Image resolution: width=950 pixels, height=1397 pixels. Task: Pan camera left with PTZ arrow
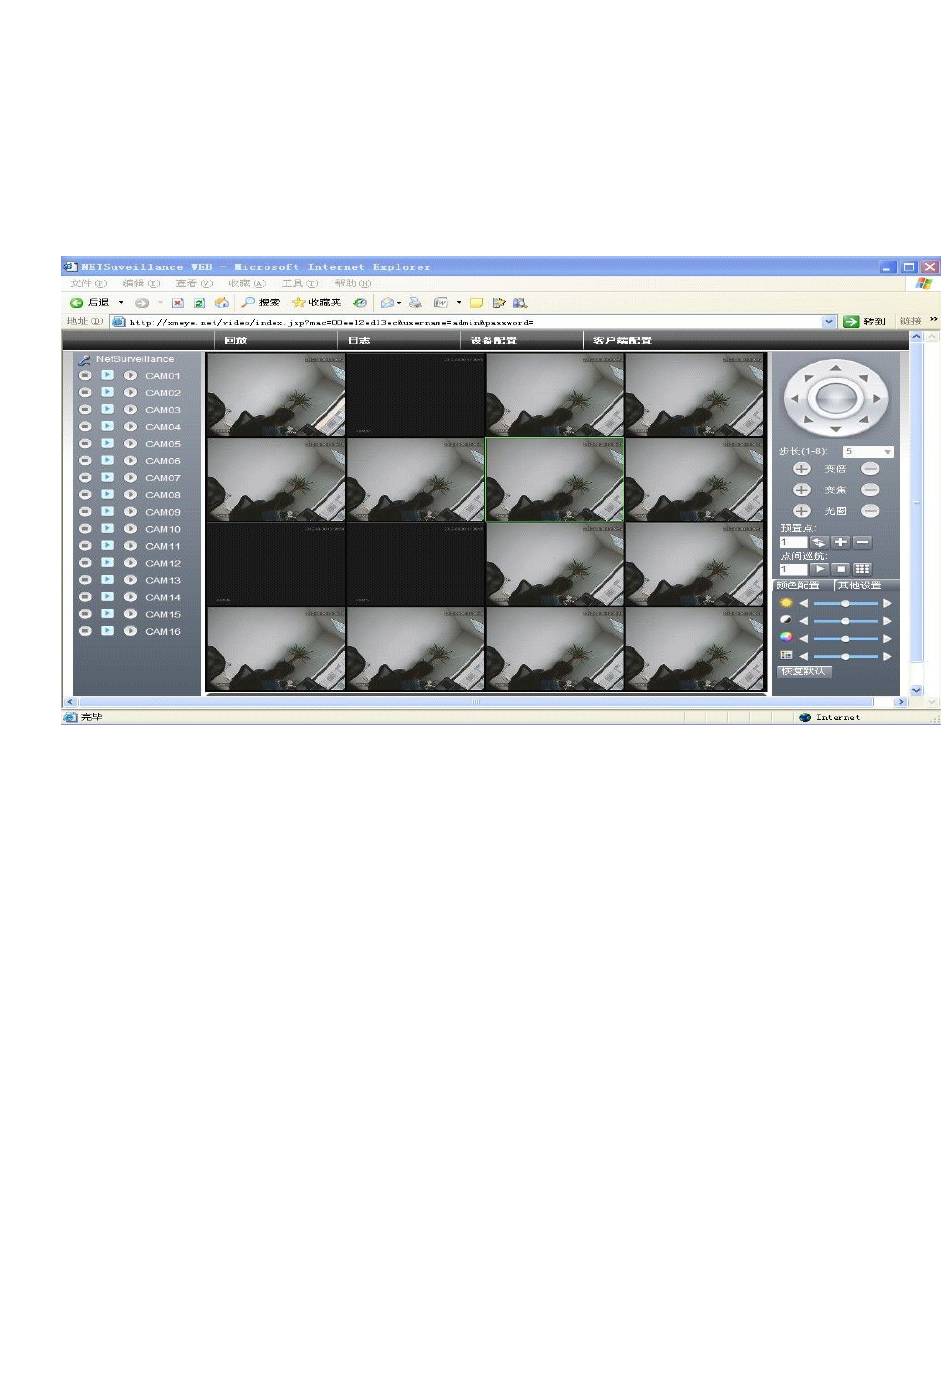pyautogui.click(x=796, y=398)
